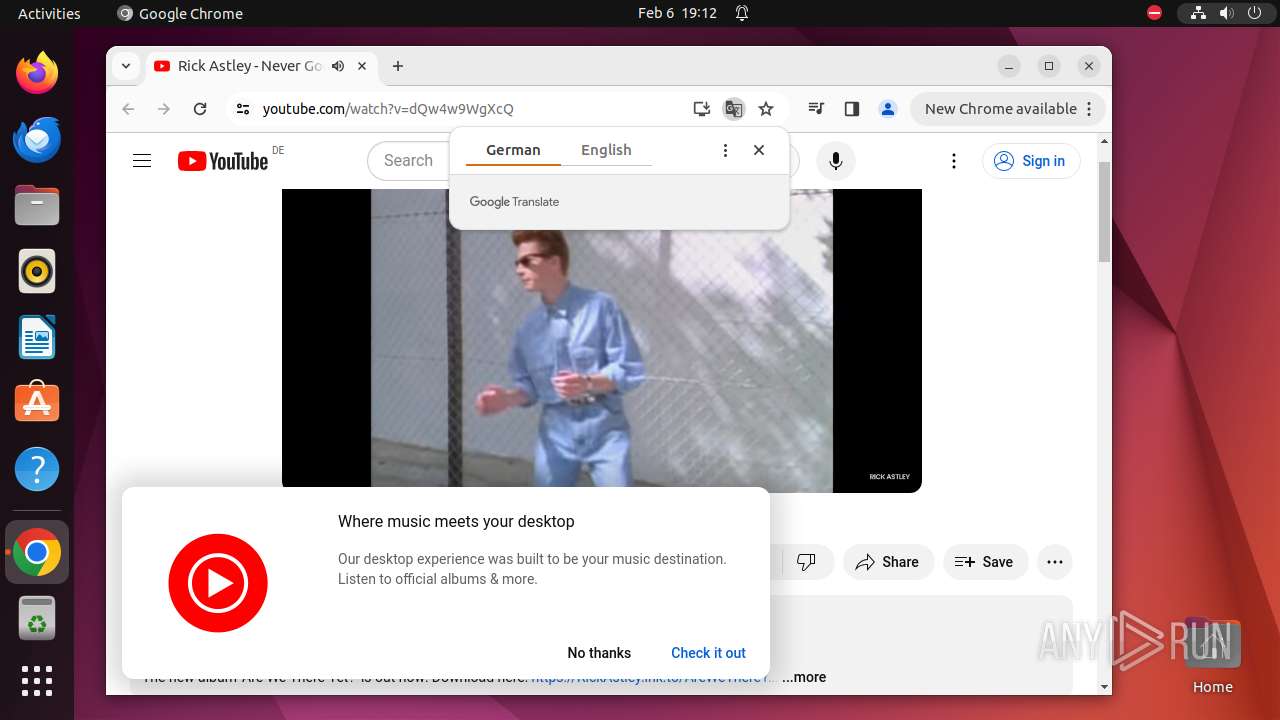1280x720 pixels.
Task: Open Rhythmbox music player in dock
Action: tap(37, 271)
